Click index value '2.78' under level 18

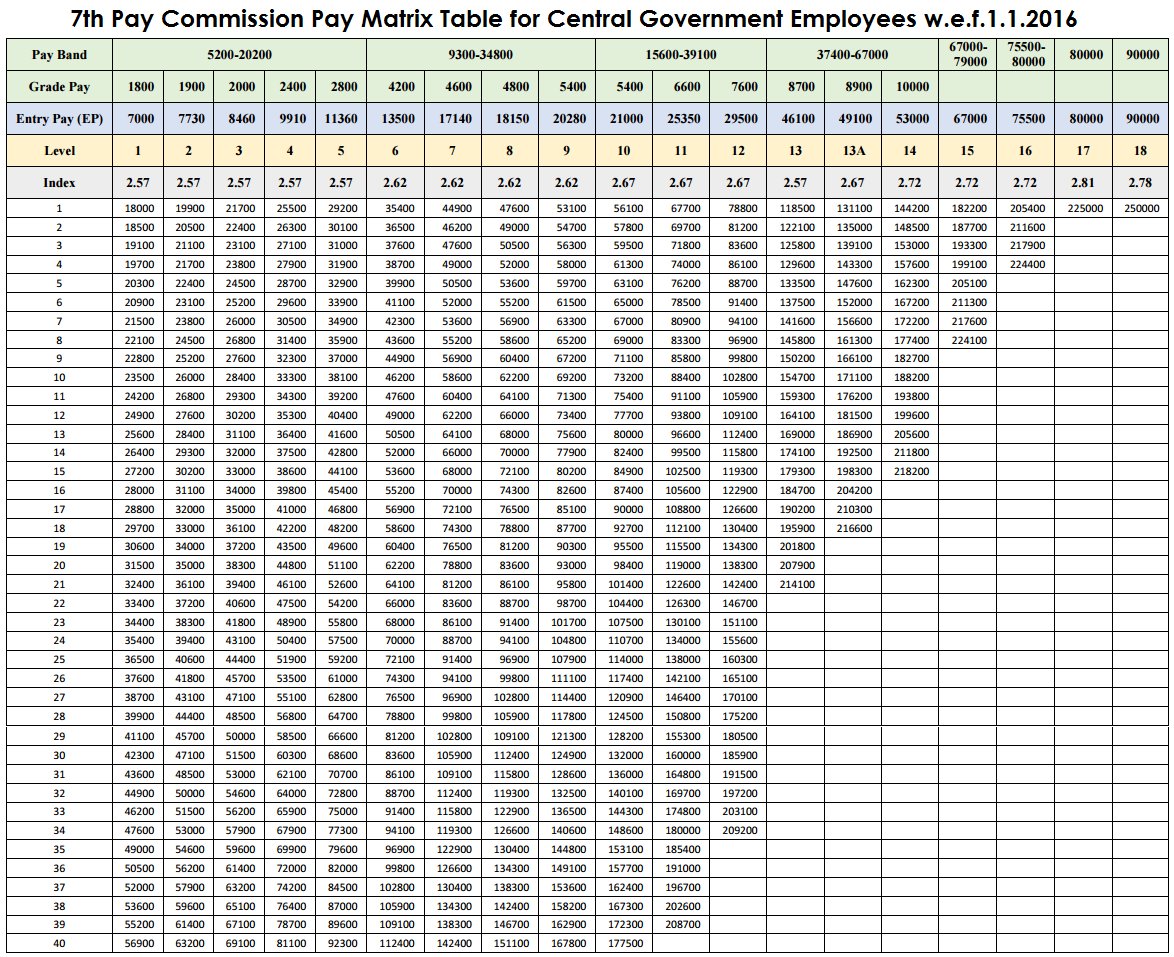[1140, 183]
